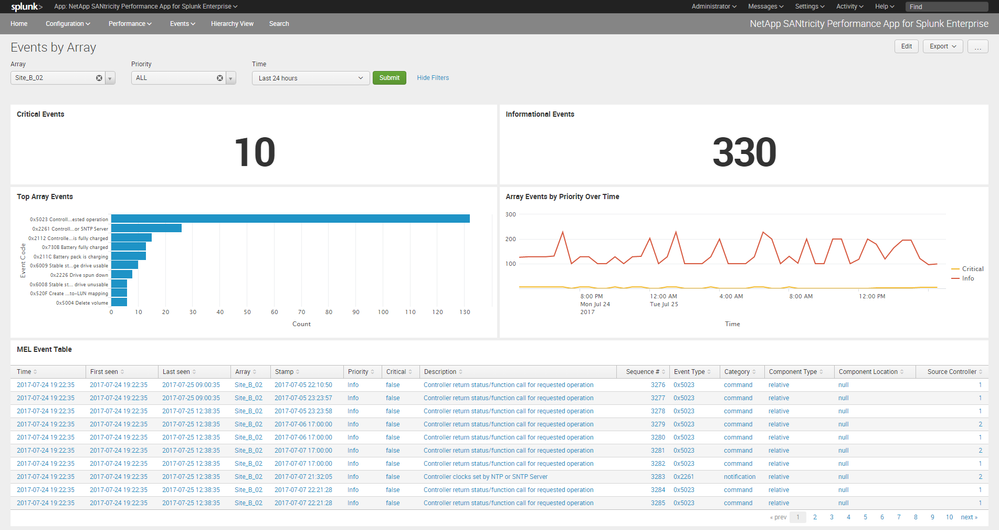Clear the ALL priority selection
Image resolution: width=999 pixels, height=530 pixels.
coord(219,78)
